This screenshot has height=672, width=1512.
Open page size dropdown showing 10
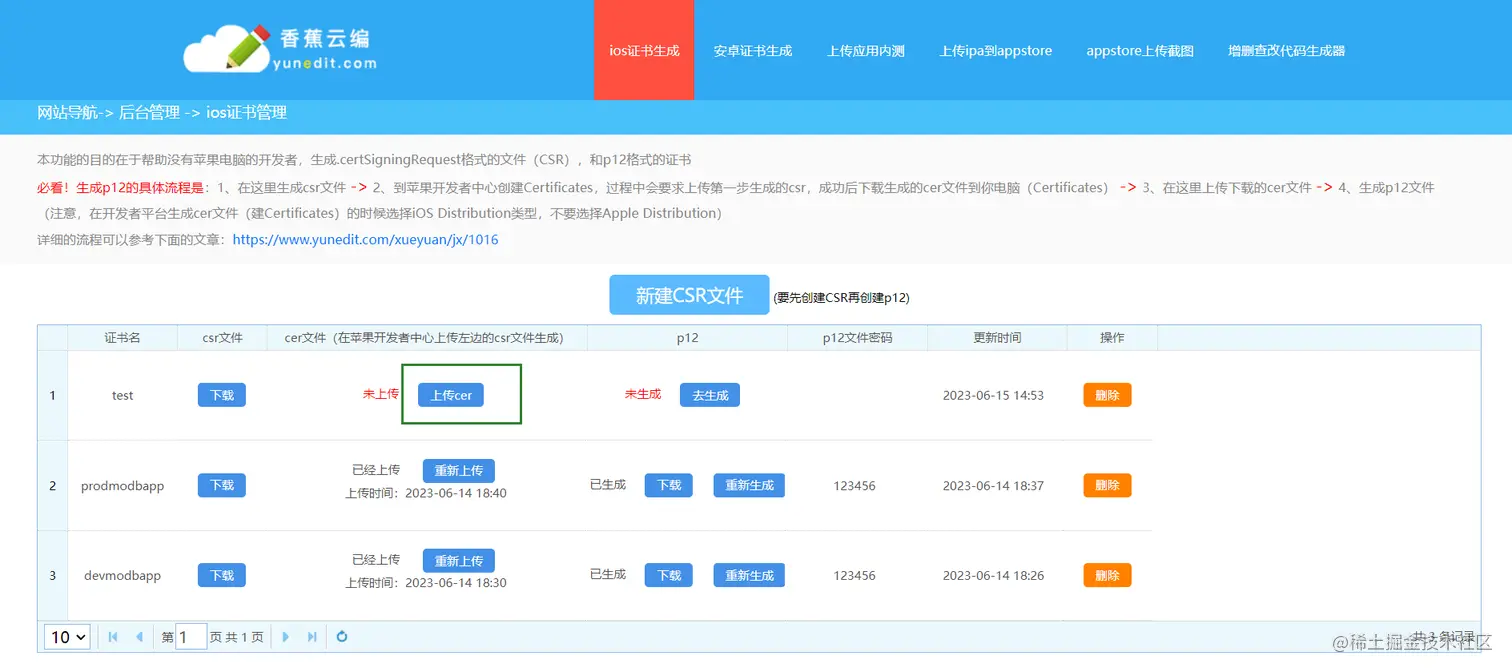tap(68, 637)
